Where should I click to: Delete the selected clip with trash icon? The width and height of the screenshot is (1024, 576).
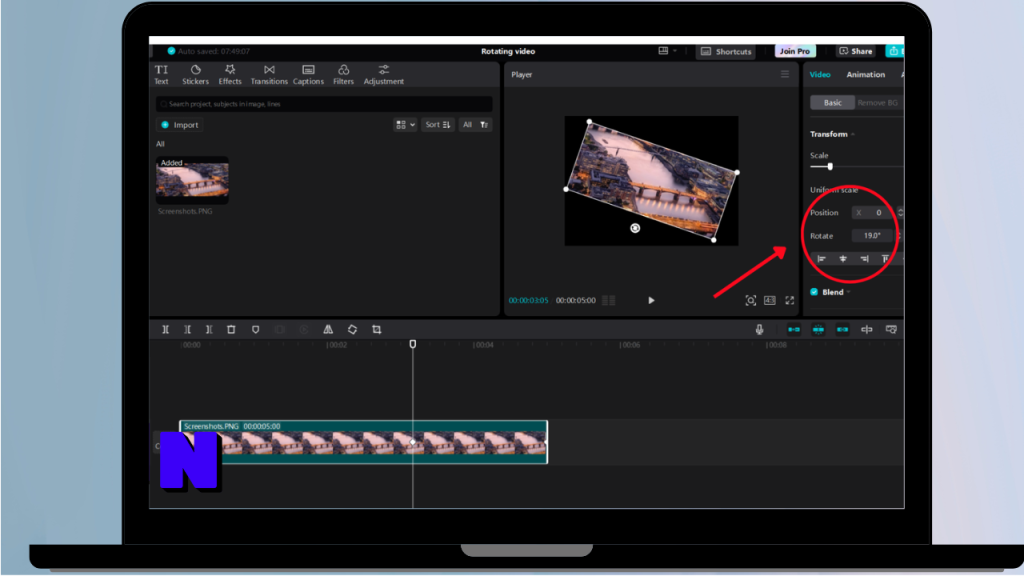pos(231,330)
